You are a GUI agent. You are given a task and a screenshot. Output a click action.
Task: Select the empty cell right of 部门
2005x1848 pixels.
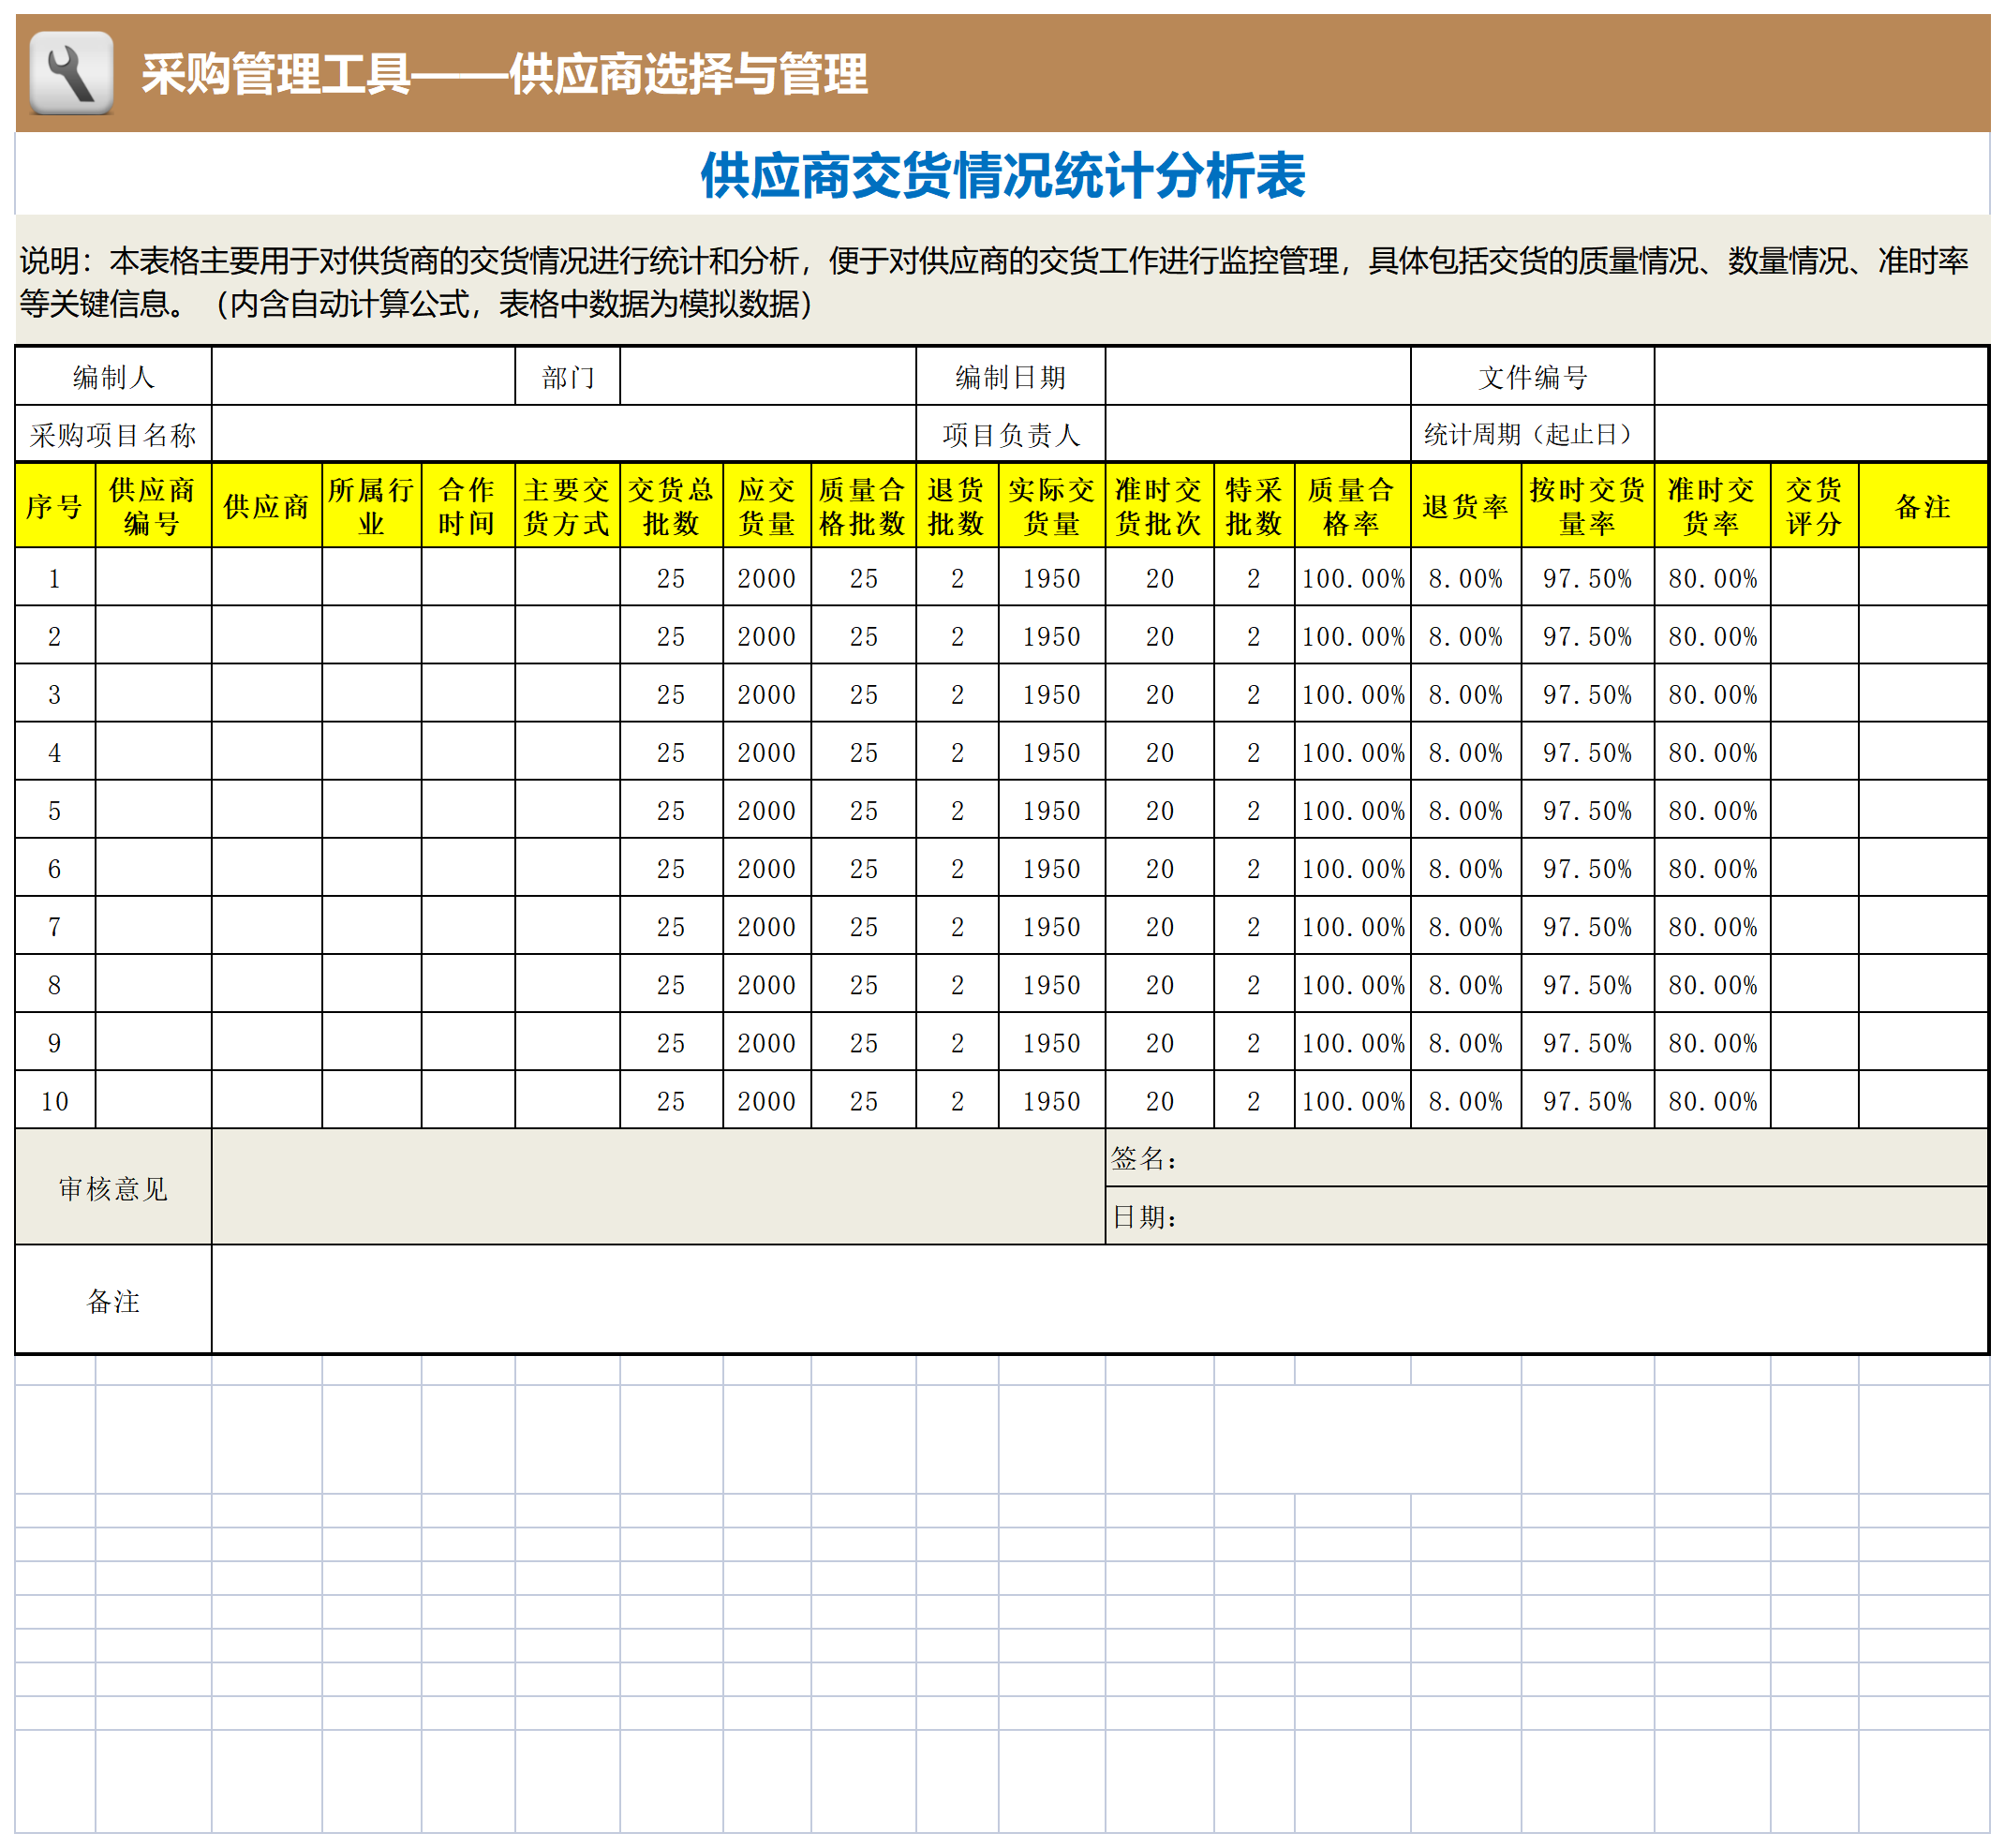coord(767,377)
